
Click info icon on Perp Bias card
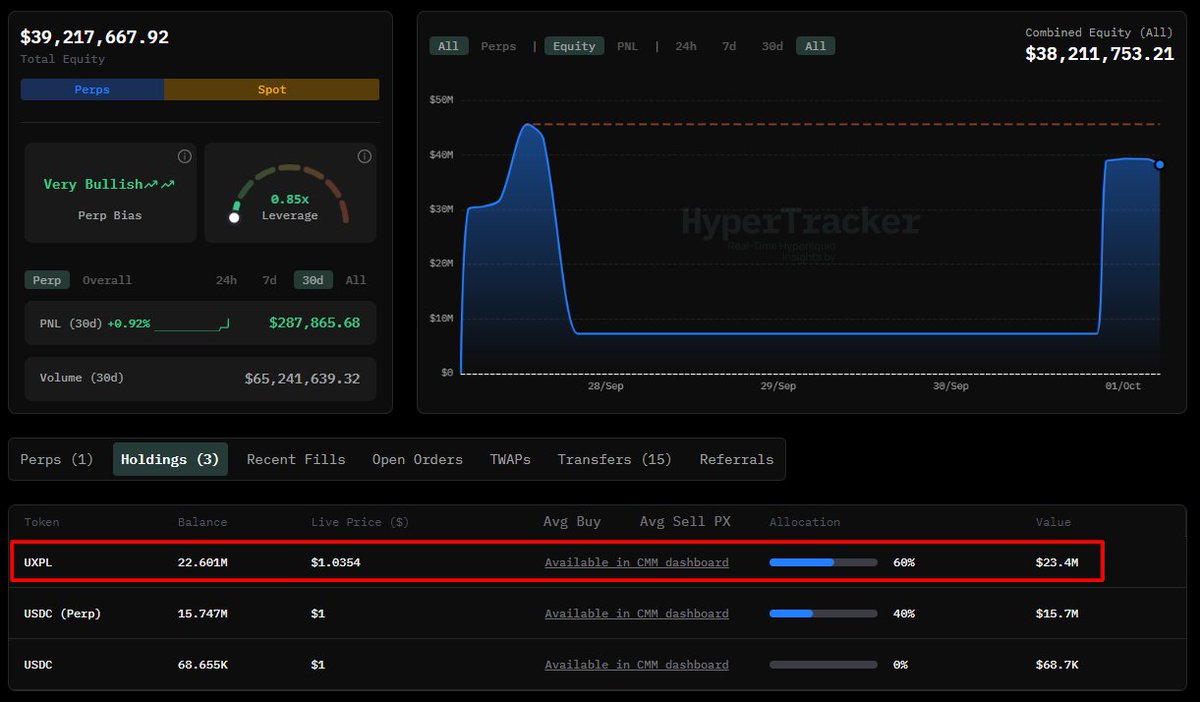184,157
